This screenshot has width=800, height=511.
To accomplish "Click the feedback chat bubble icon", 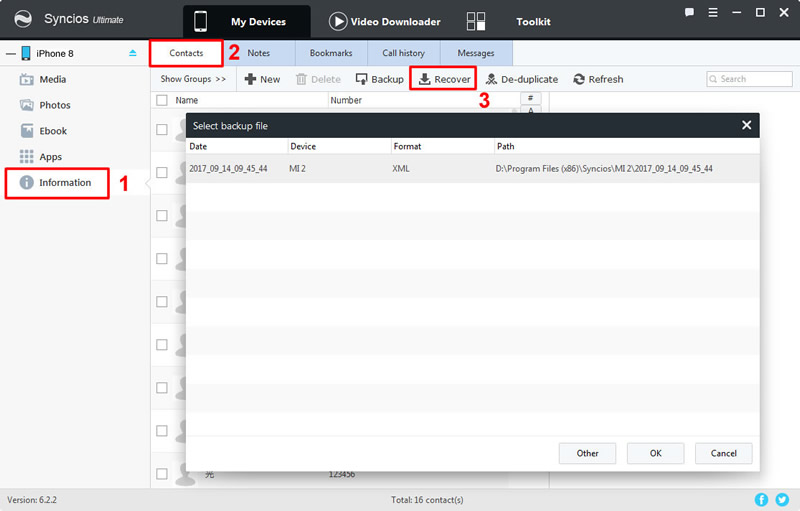I will [689, 13].
